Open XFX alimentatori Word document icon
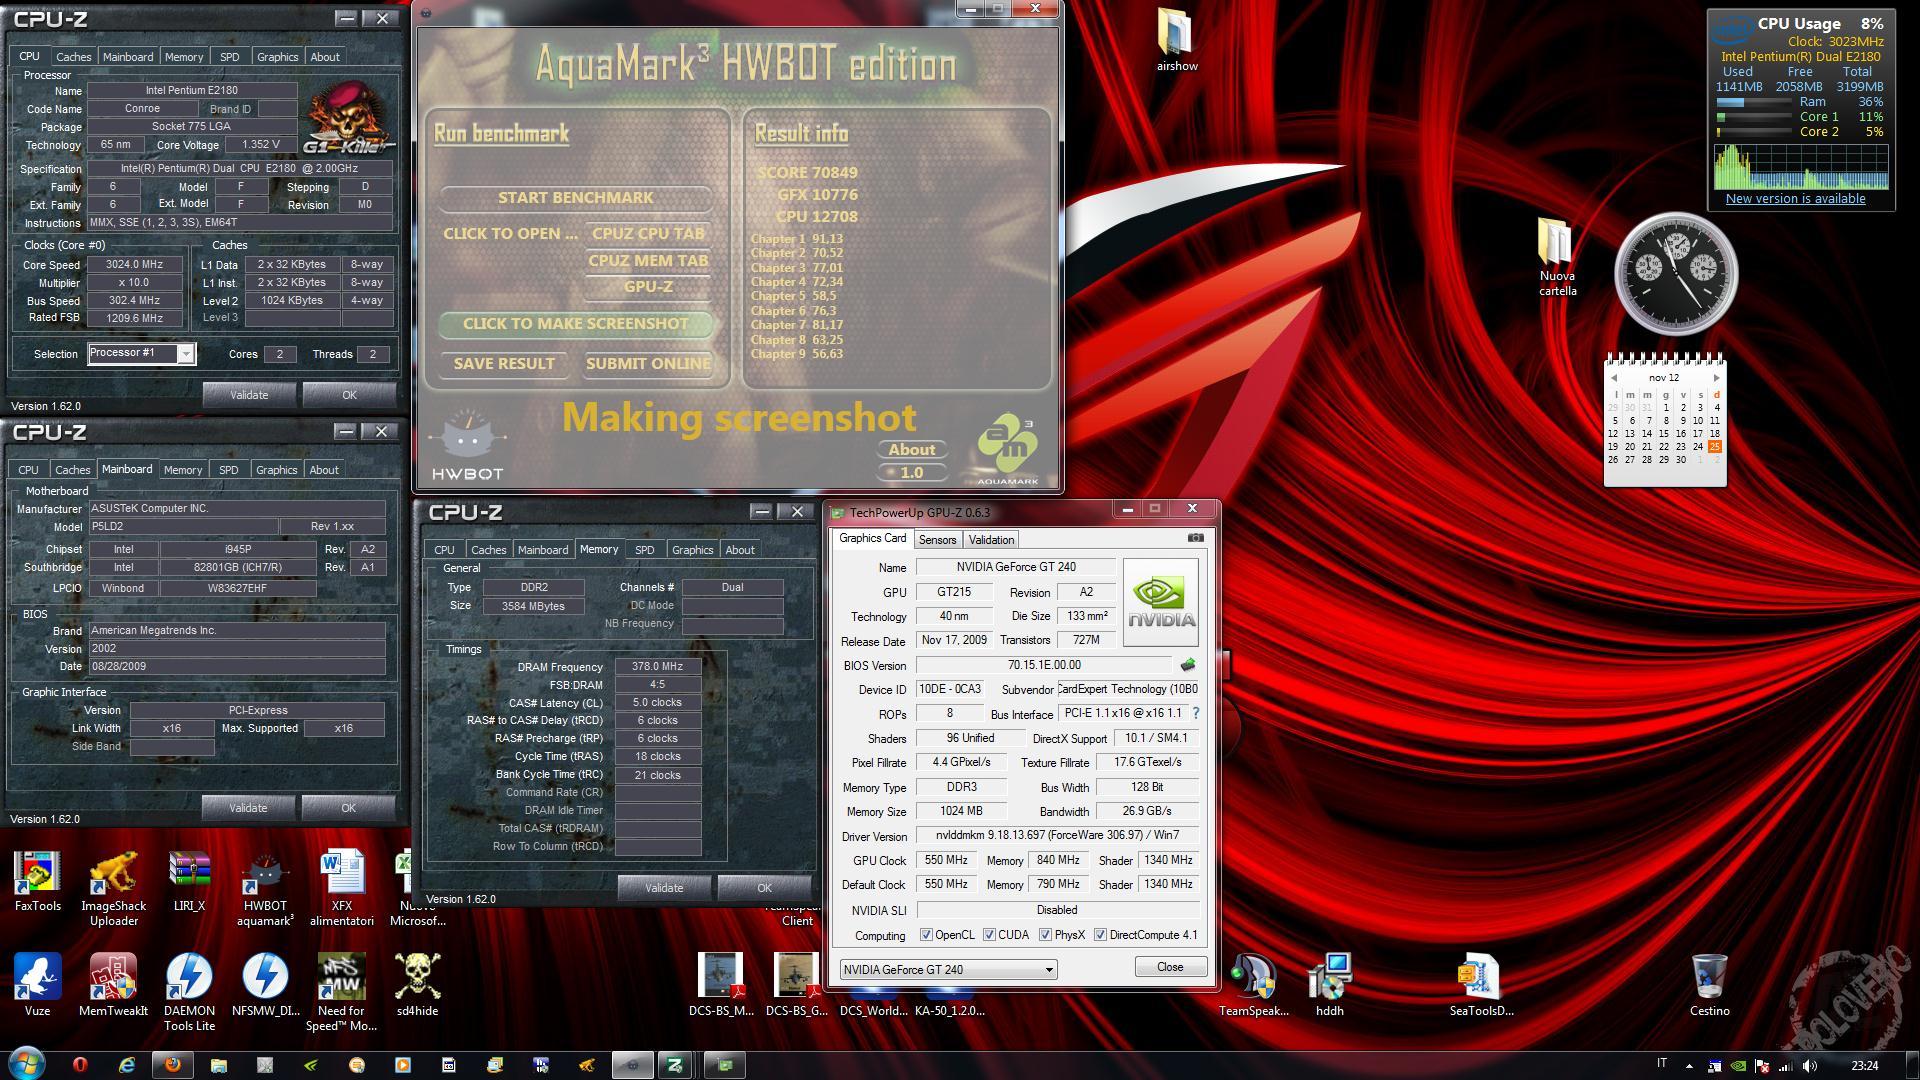1920x1080 pixels. click(342, 889)
